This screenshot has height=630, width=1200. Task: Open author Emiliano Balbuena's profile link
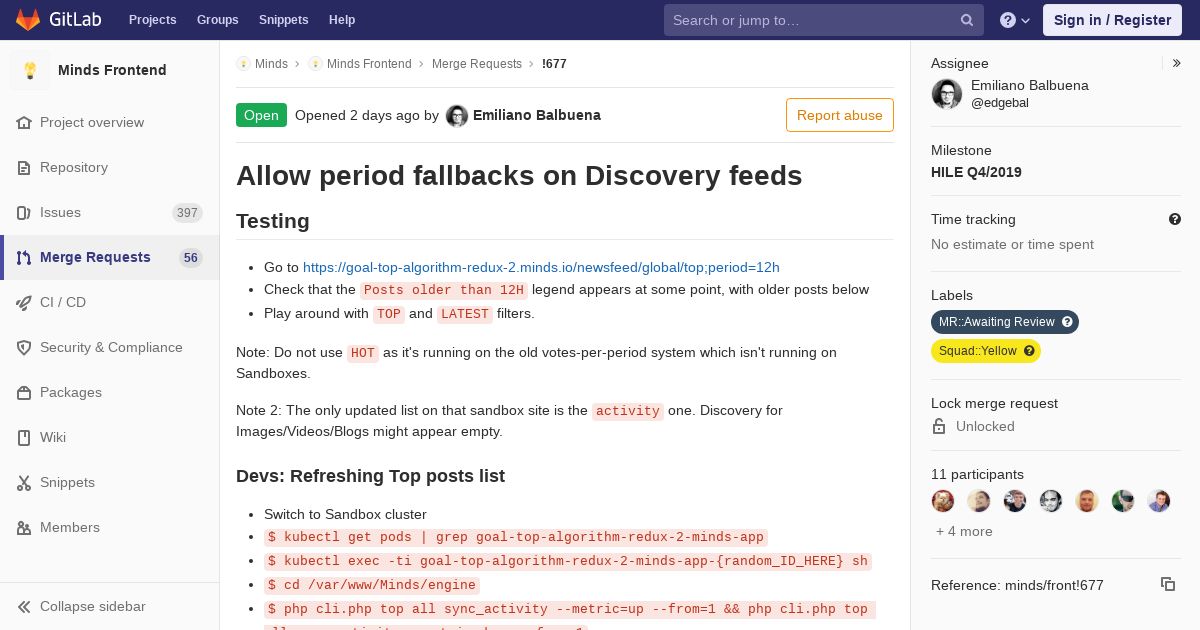[537, 115]
